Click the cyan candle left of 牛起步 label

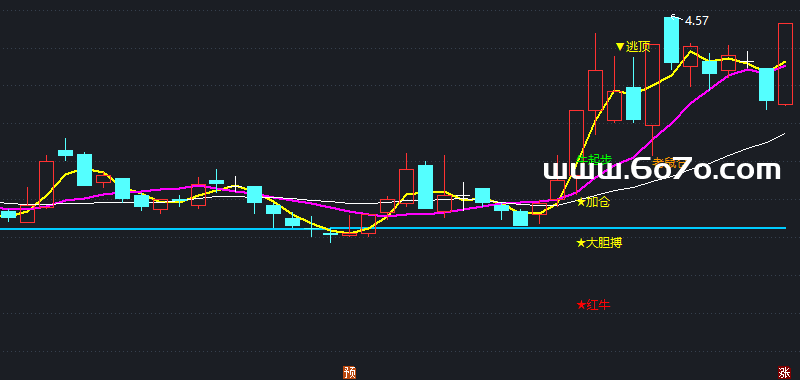click(x=520, y=218)
